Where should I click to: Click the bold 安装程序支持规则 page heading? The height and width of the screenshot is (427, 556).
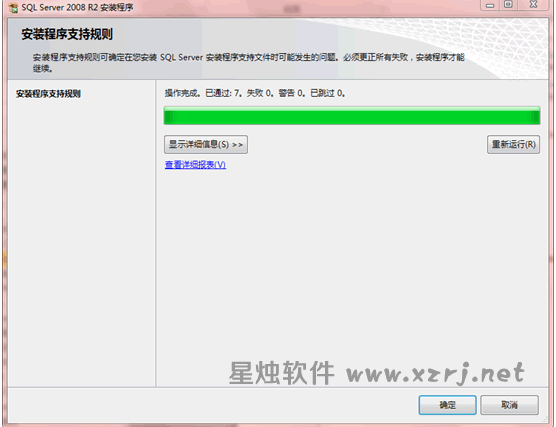coord(67,34)
